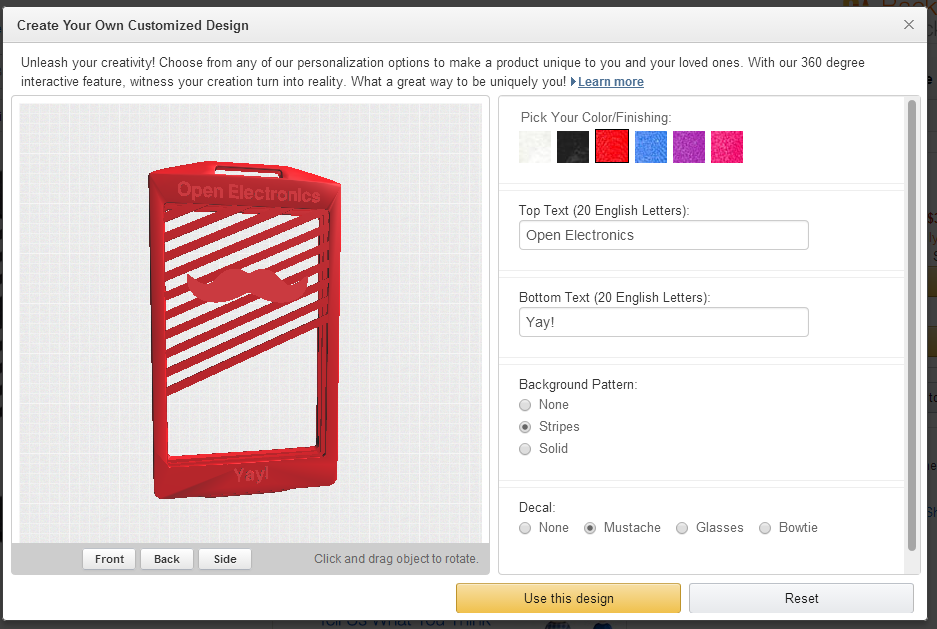
Task: Show the Side view of the model
Action: [225, 559]
